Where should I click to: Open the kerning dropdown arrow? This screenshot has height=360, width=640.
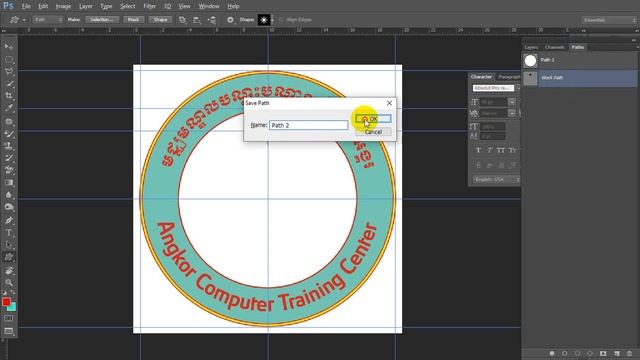pyautogui.click(x=512, y=113)
